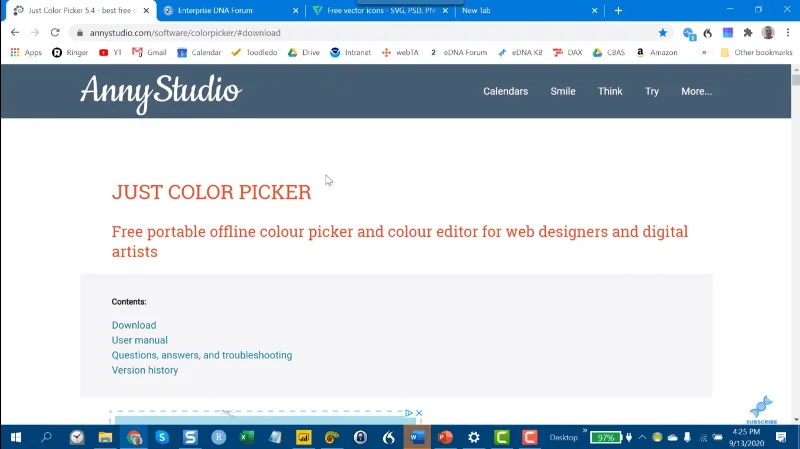Open taskbar search magnifier

click(x=46, y=437)
